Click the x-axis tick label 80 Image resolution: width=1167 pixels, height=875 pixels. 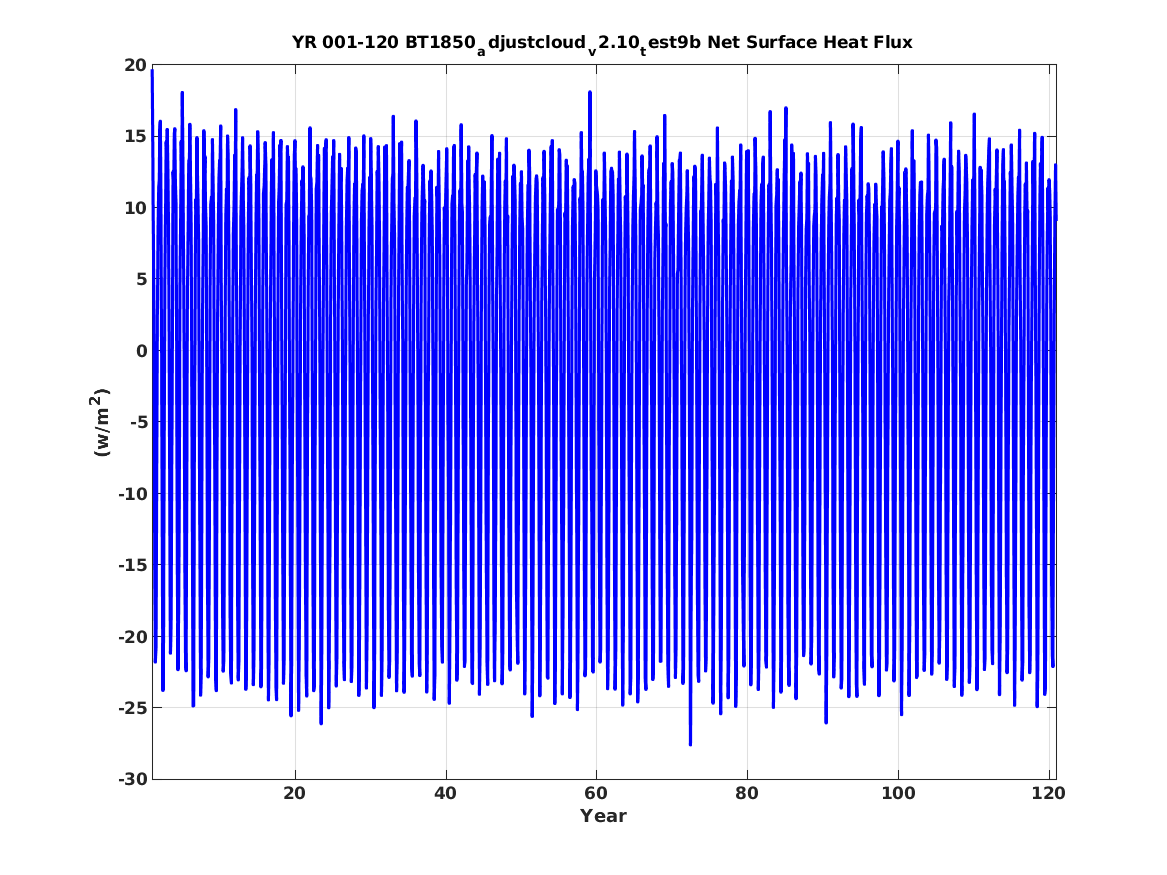coord(746,794)
